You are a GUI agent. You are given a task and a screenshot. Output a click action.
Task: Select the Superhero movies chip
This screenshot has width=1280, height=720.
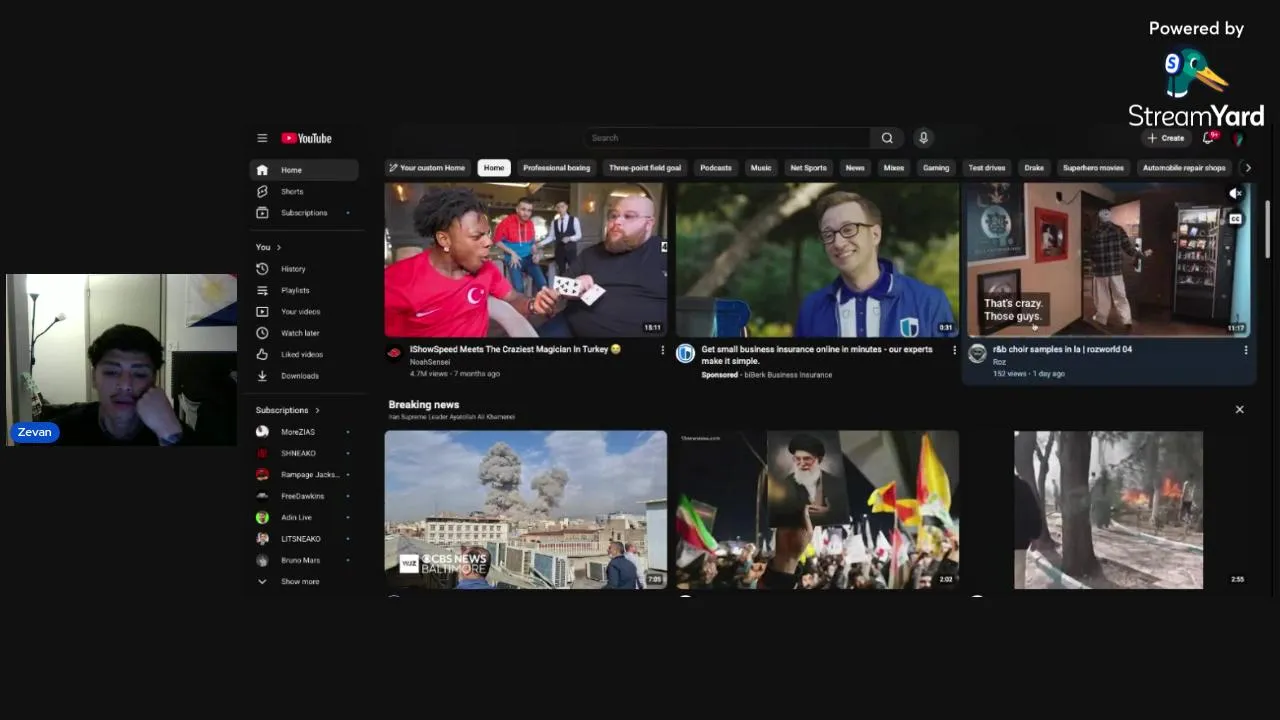(x=1093, y=168)
